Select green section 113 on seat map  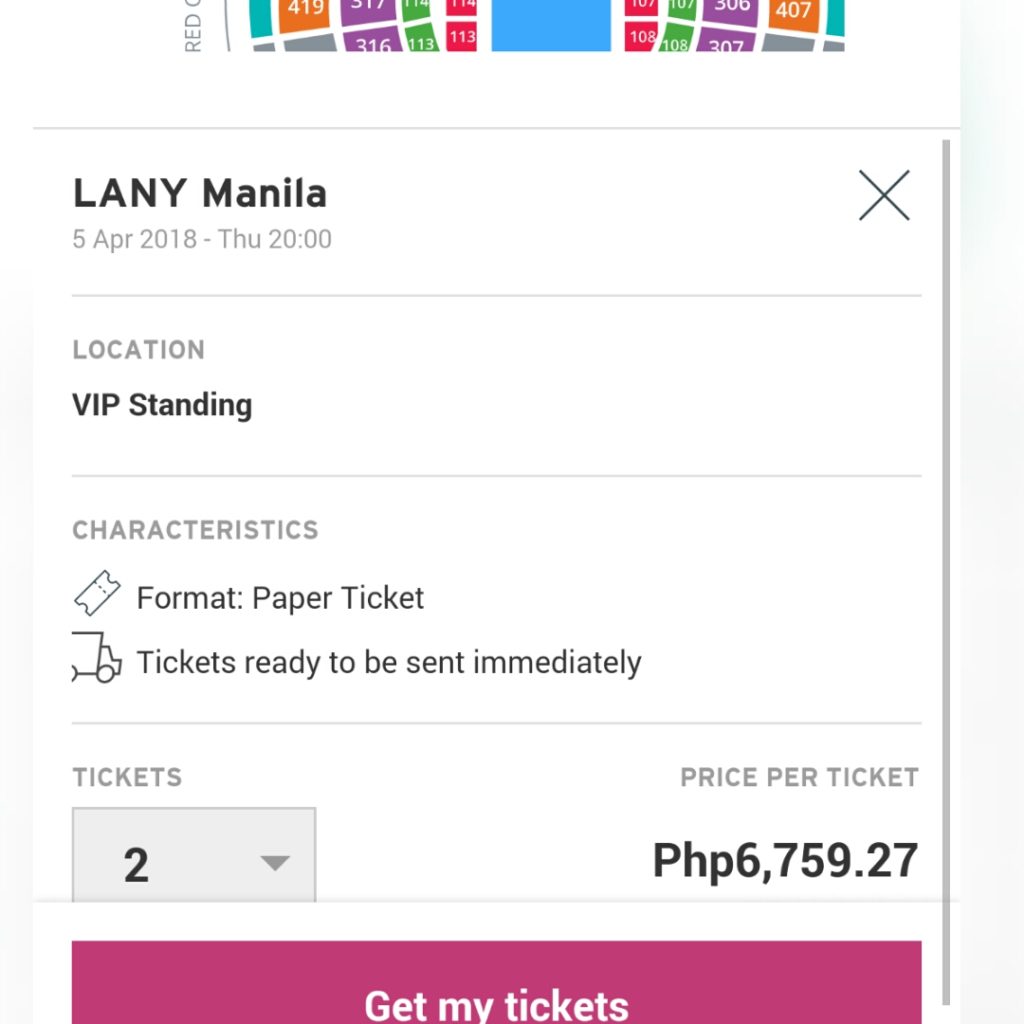point(422,39)
